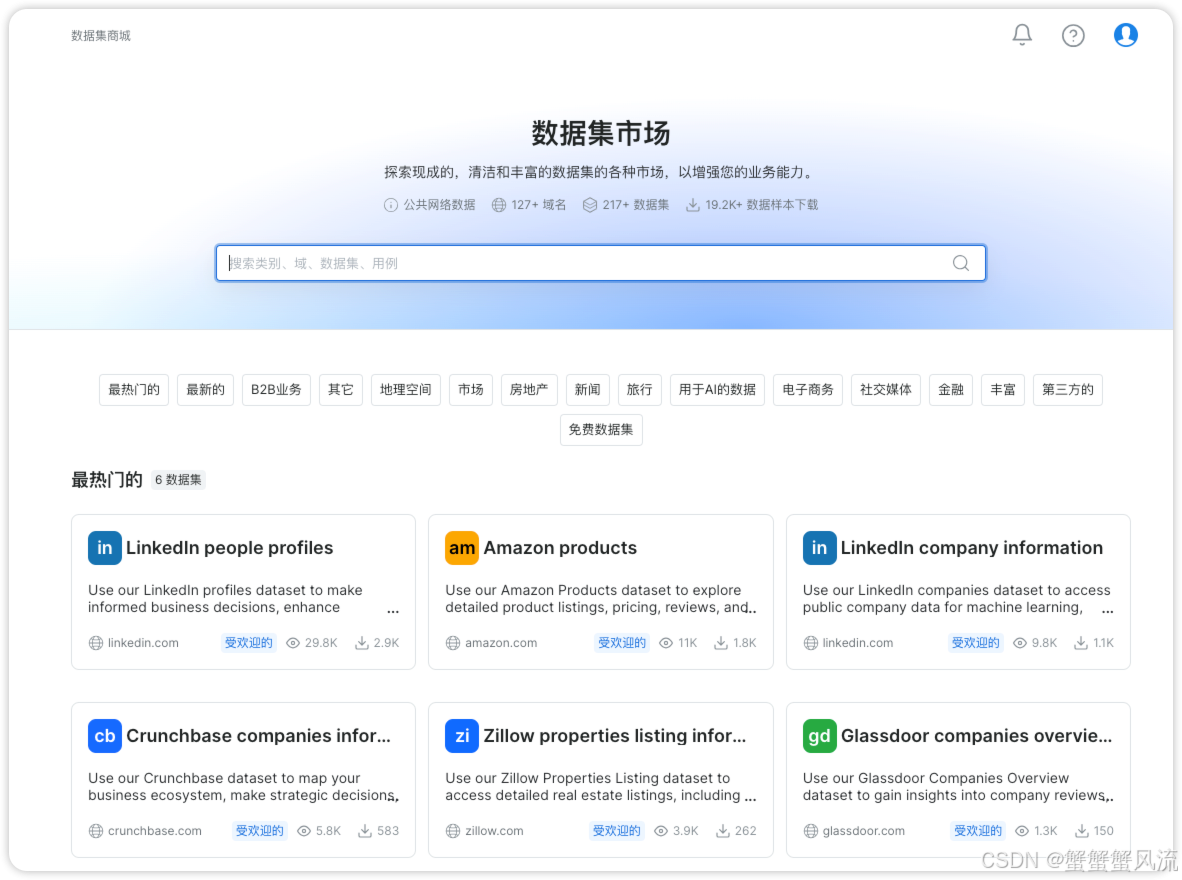1182x880 pixels.
Task: Open Crunchbase companies information dataset title
Action: pyautogui.click(x=259, y=736)
